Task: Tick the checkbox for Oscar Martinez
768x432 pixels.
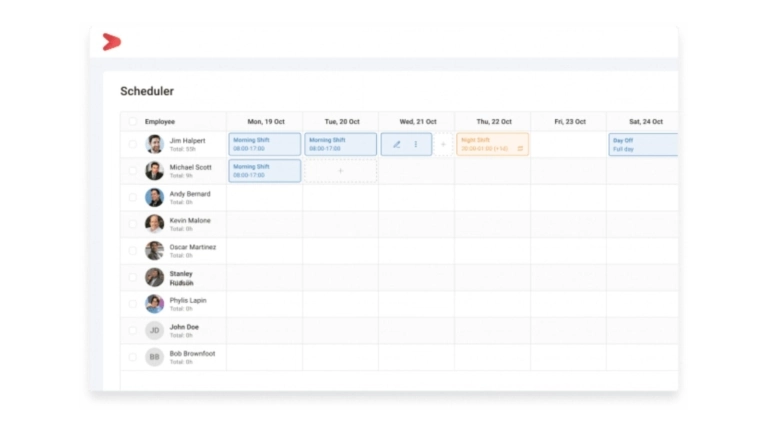Action: coord(133,251)
